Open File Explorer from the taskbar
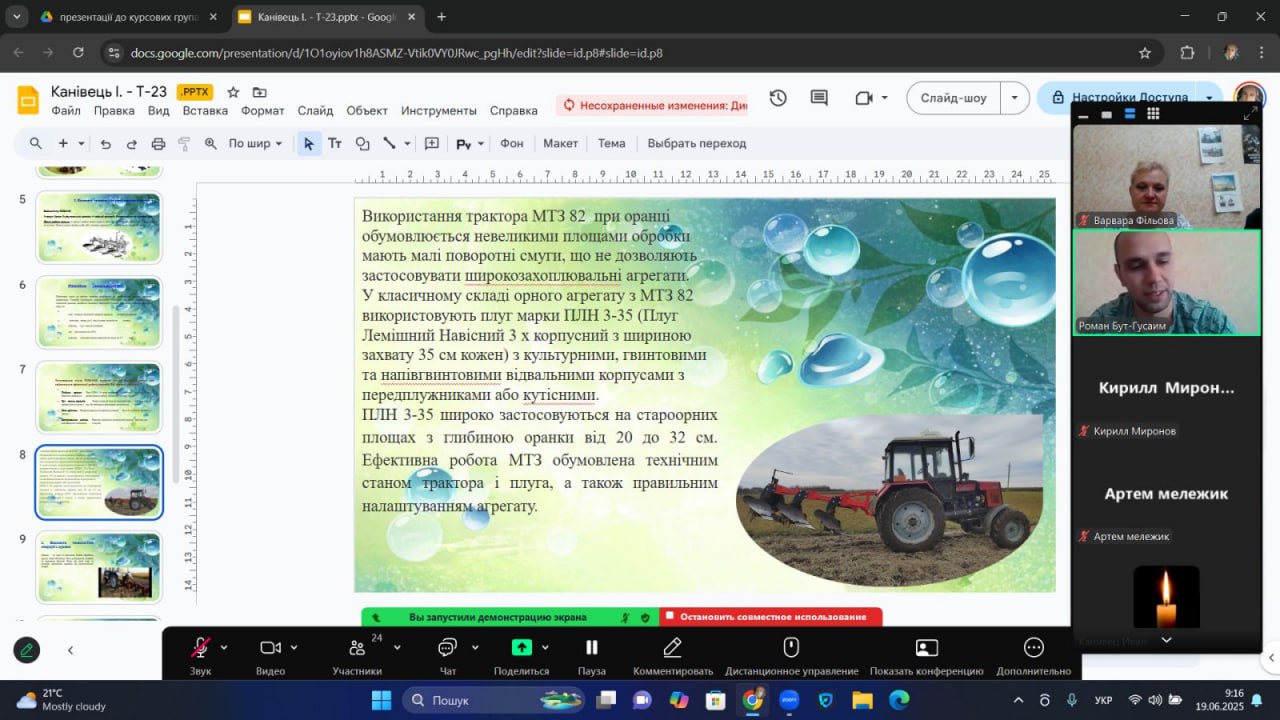The image size is (1280, 720). (862, 700)
